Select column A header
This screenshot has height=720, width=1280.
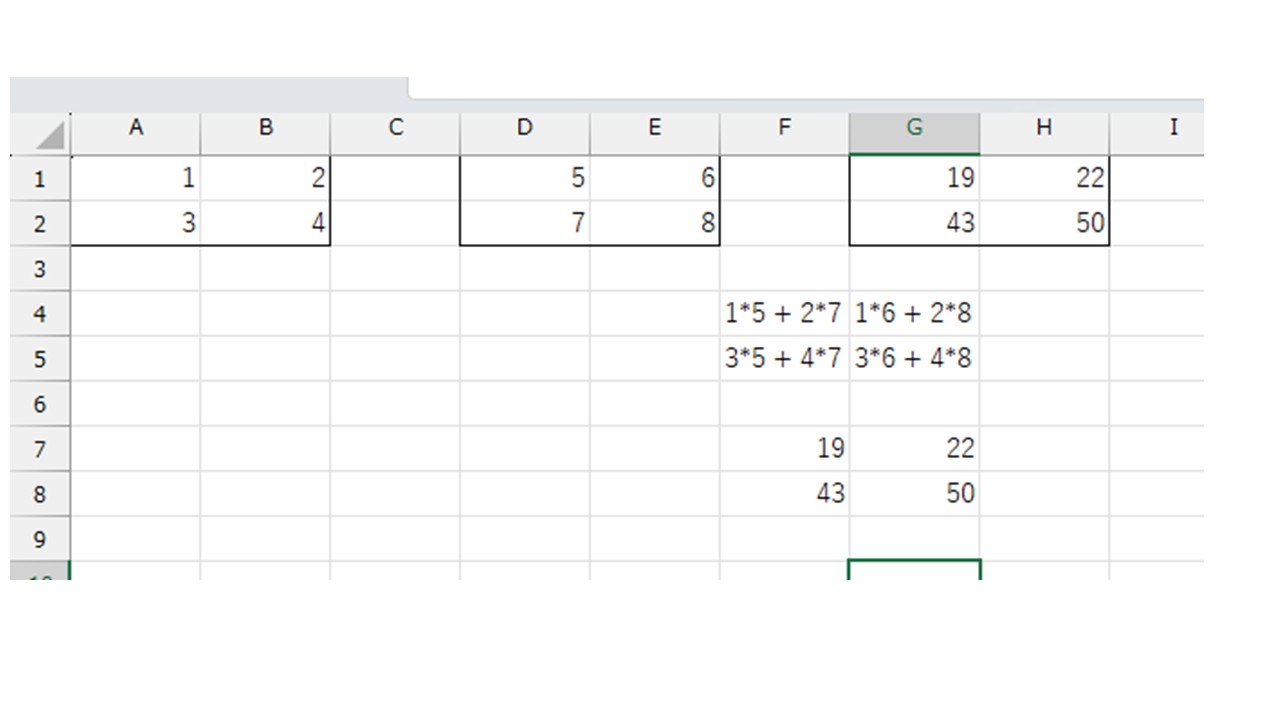pyautogui.click(x=136, y=128)
